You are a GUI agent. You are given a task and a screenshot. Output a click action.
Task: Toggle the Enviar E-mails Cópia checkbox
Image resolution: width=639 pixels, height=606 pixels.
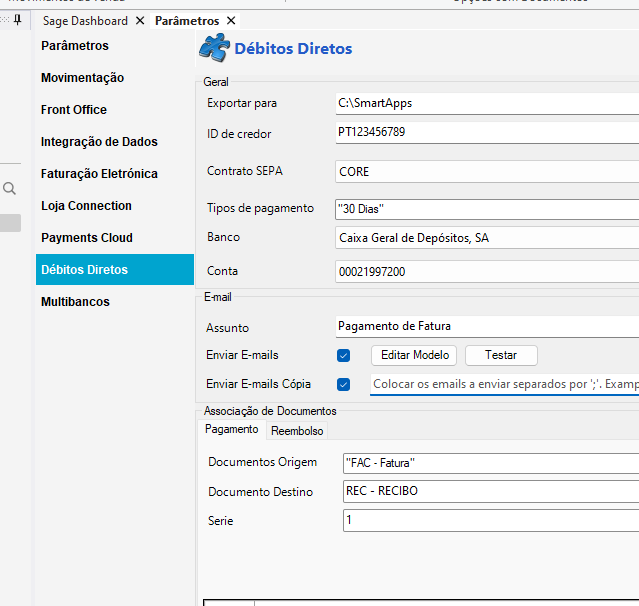pyautogui.click(x=343, y=384)
